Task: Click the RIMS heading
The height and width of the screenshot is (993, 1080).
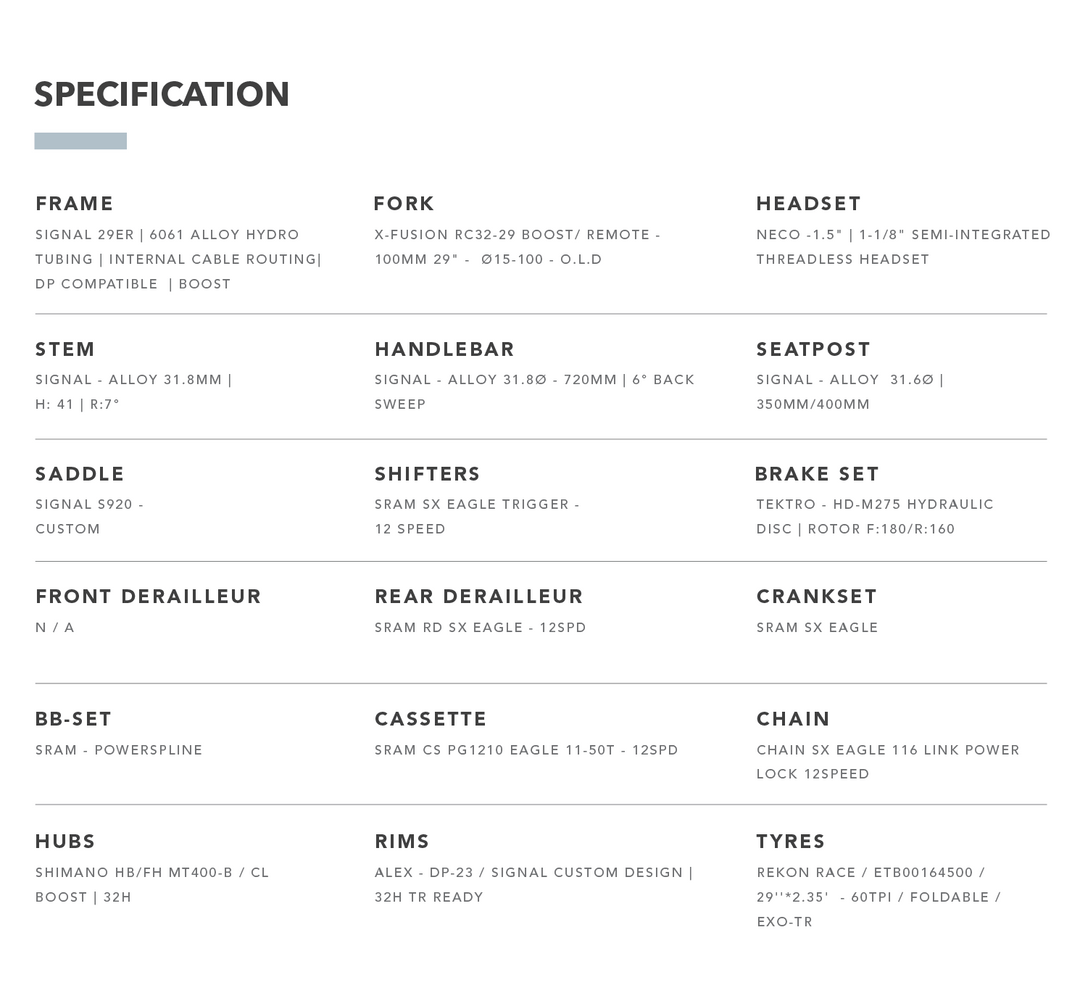Action: [402, 842]
